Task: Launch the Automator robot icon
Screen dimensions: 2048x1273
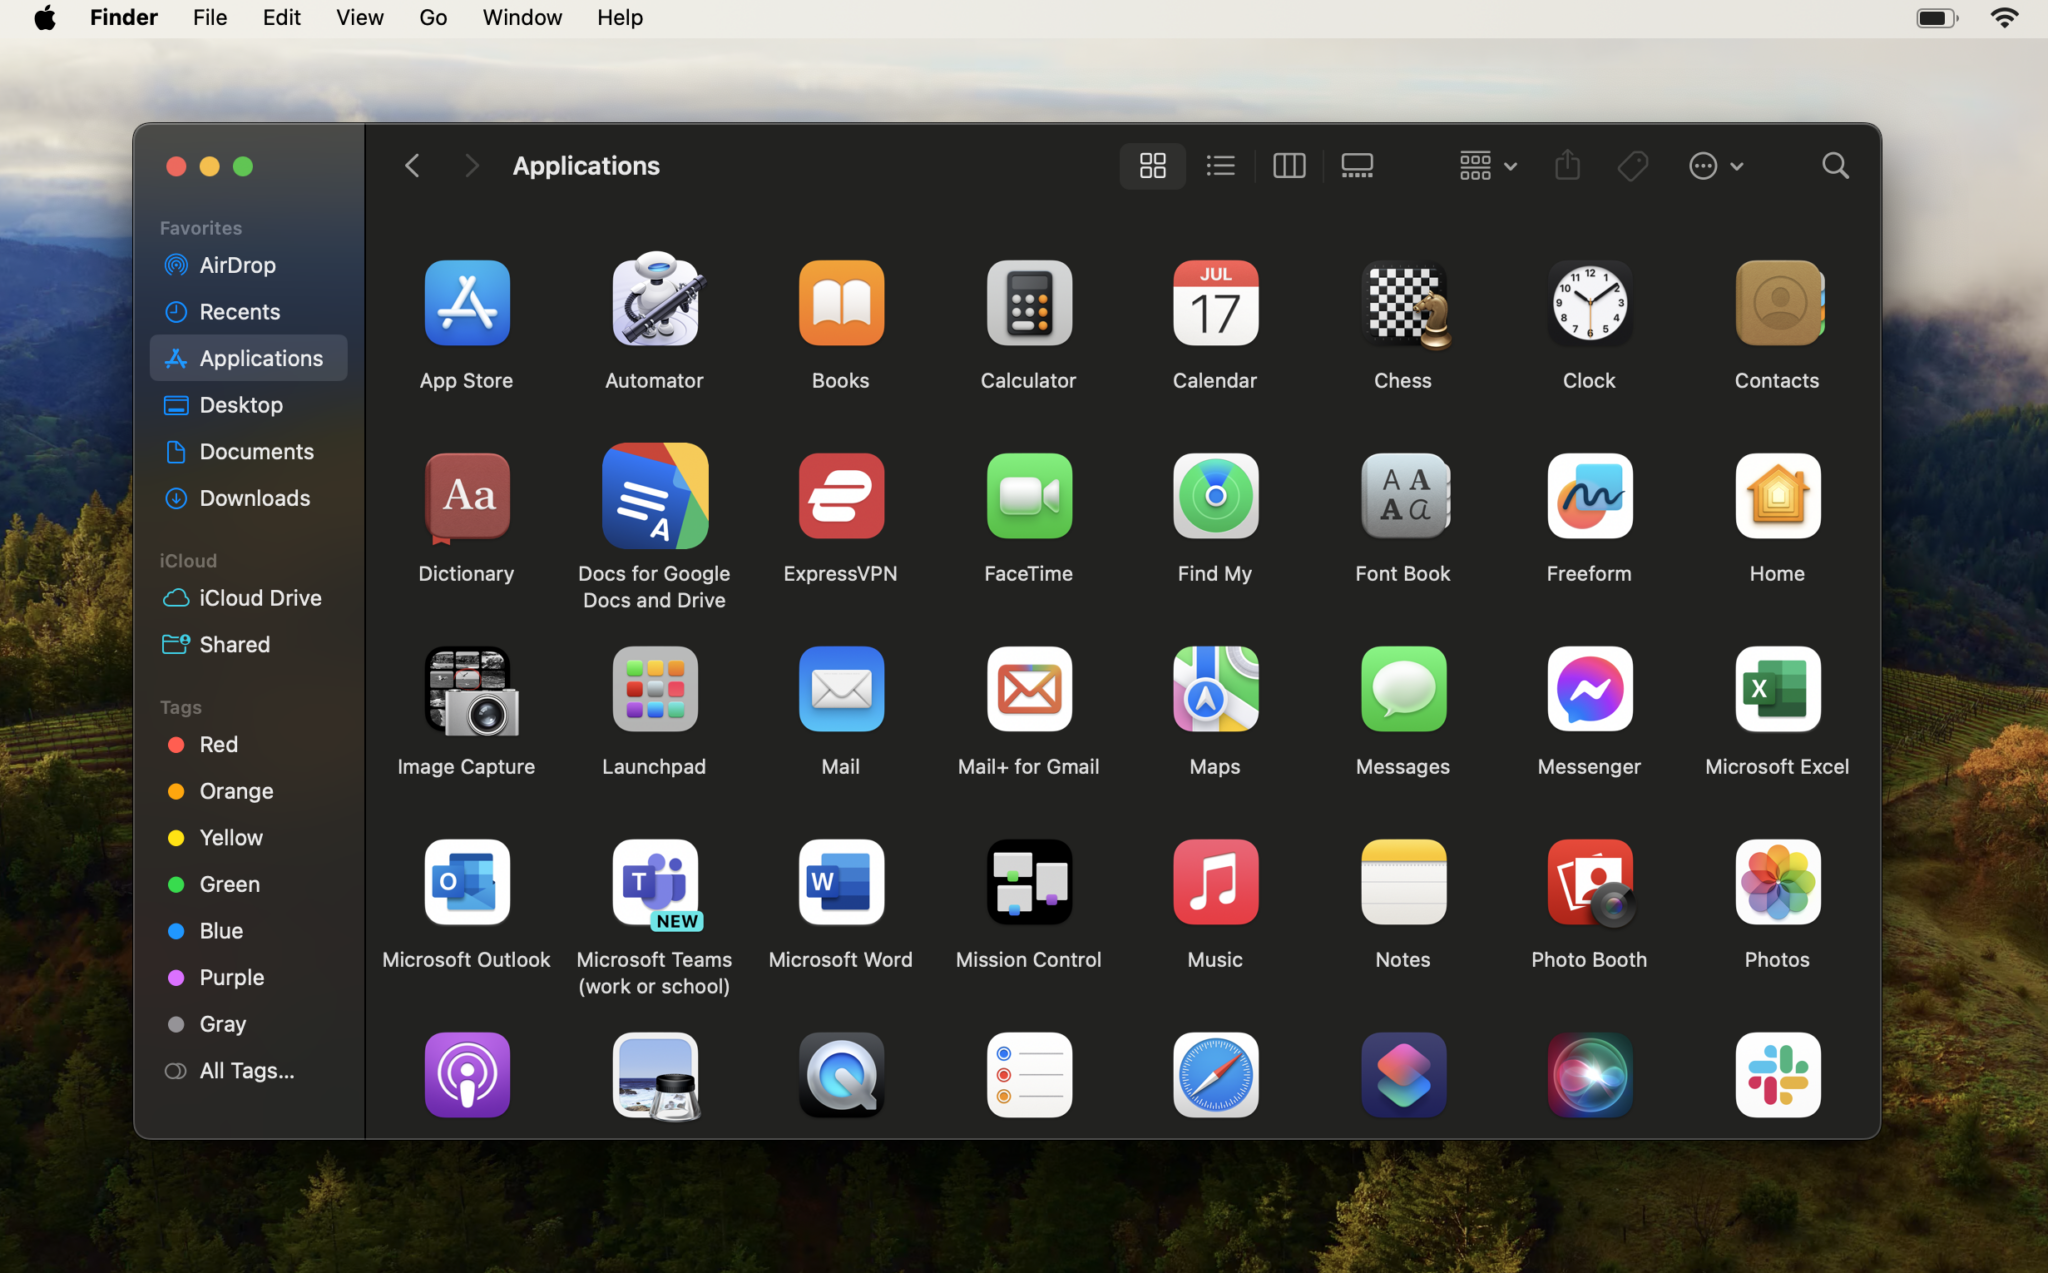Action: [653, 303]
